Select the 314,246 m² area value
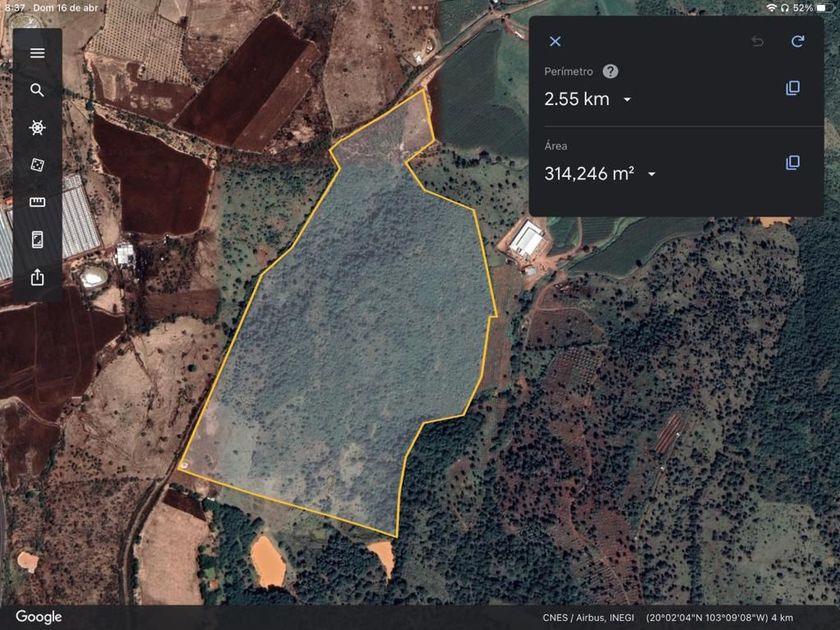 coord(589,173)
